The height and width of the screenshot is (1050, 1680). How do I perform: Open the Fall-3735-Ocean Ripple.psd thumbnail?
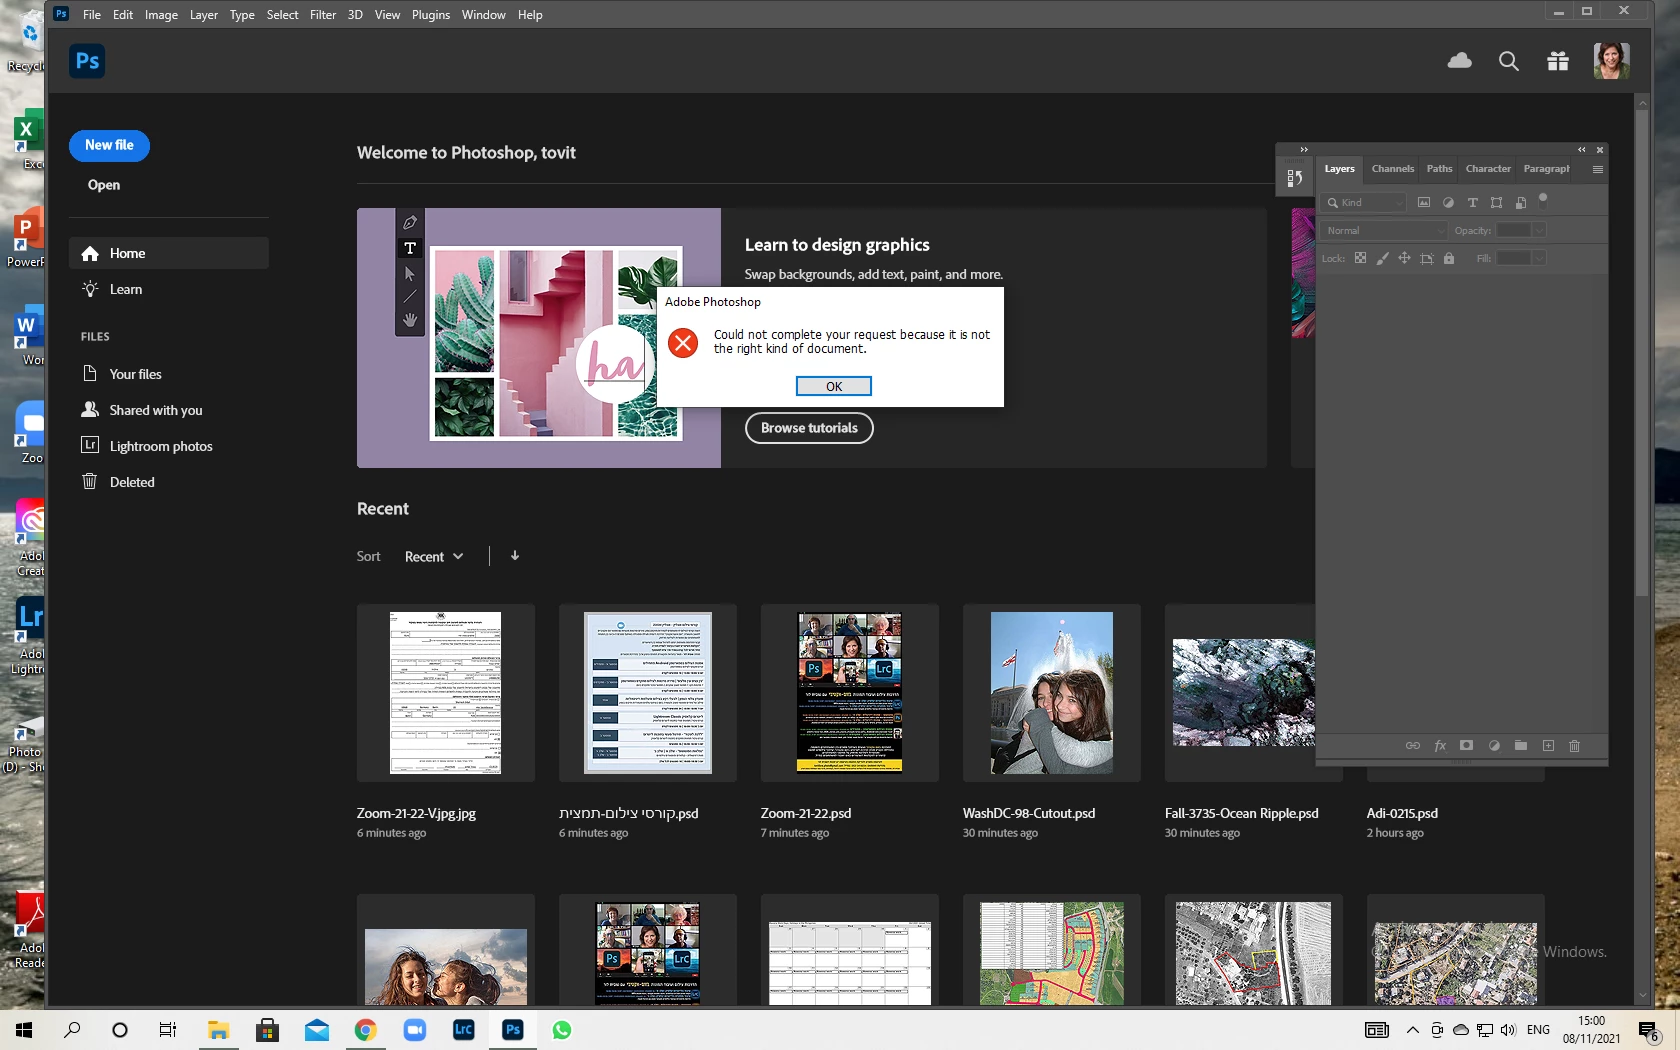coord(1241,693)
